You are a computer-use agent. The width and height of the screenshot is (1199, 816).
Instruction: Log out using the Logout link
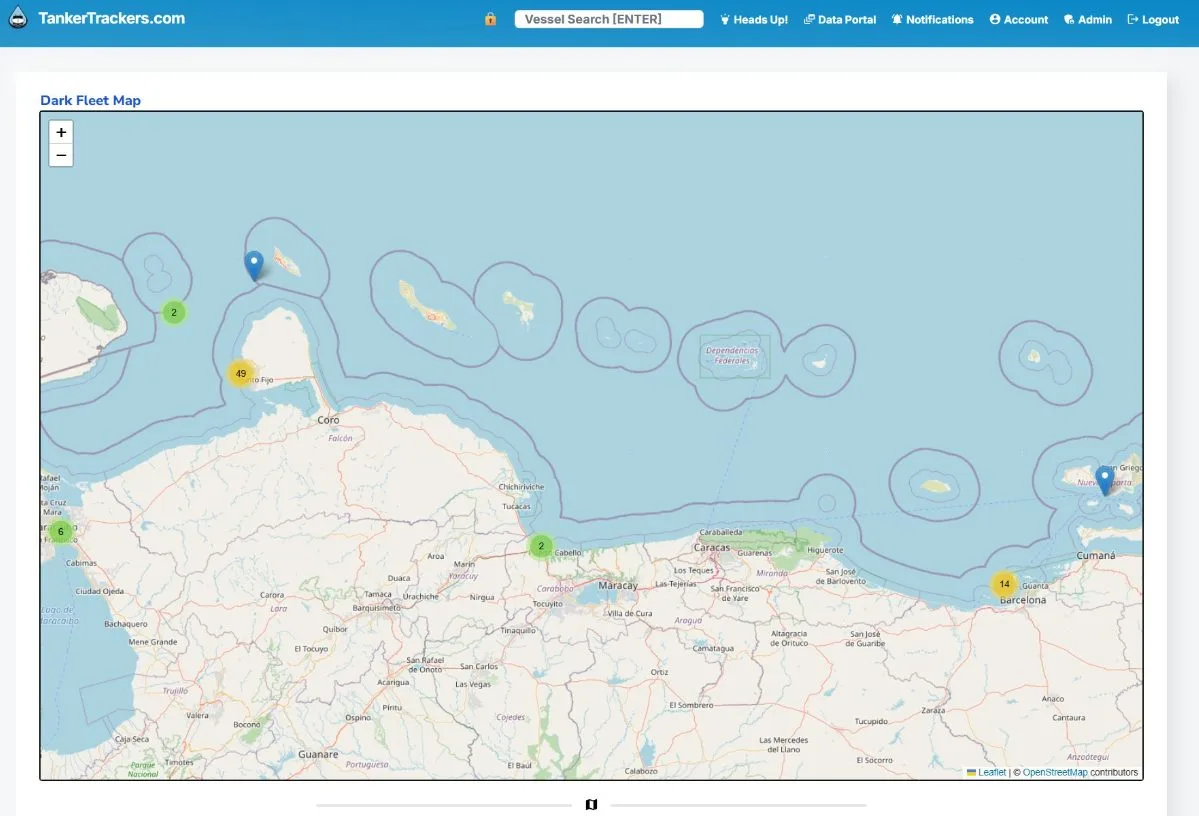[1153, 20]
